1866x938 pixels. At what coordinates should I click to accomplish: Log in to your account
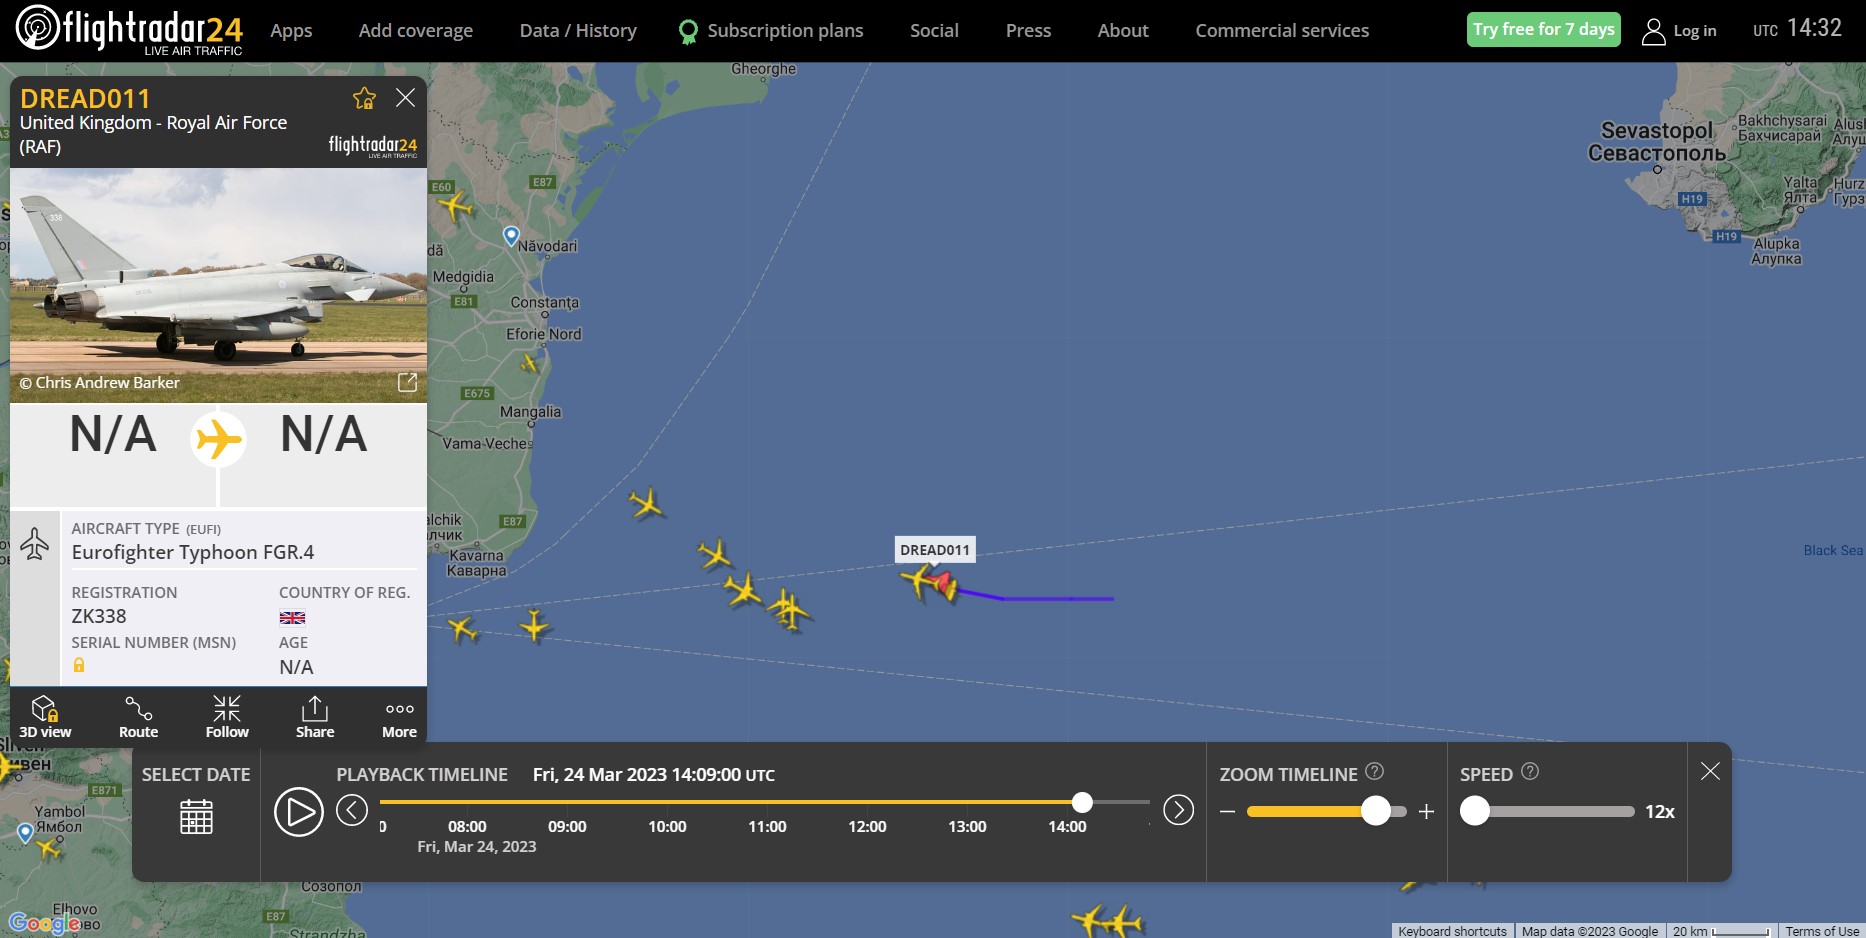pyautogui.click(x=1679, y=31)
